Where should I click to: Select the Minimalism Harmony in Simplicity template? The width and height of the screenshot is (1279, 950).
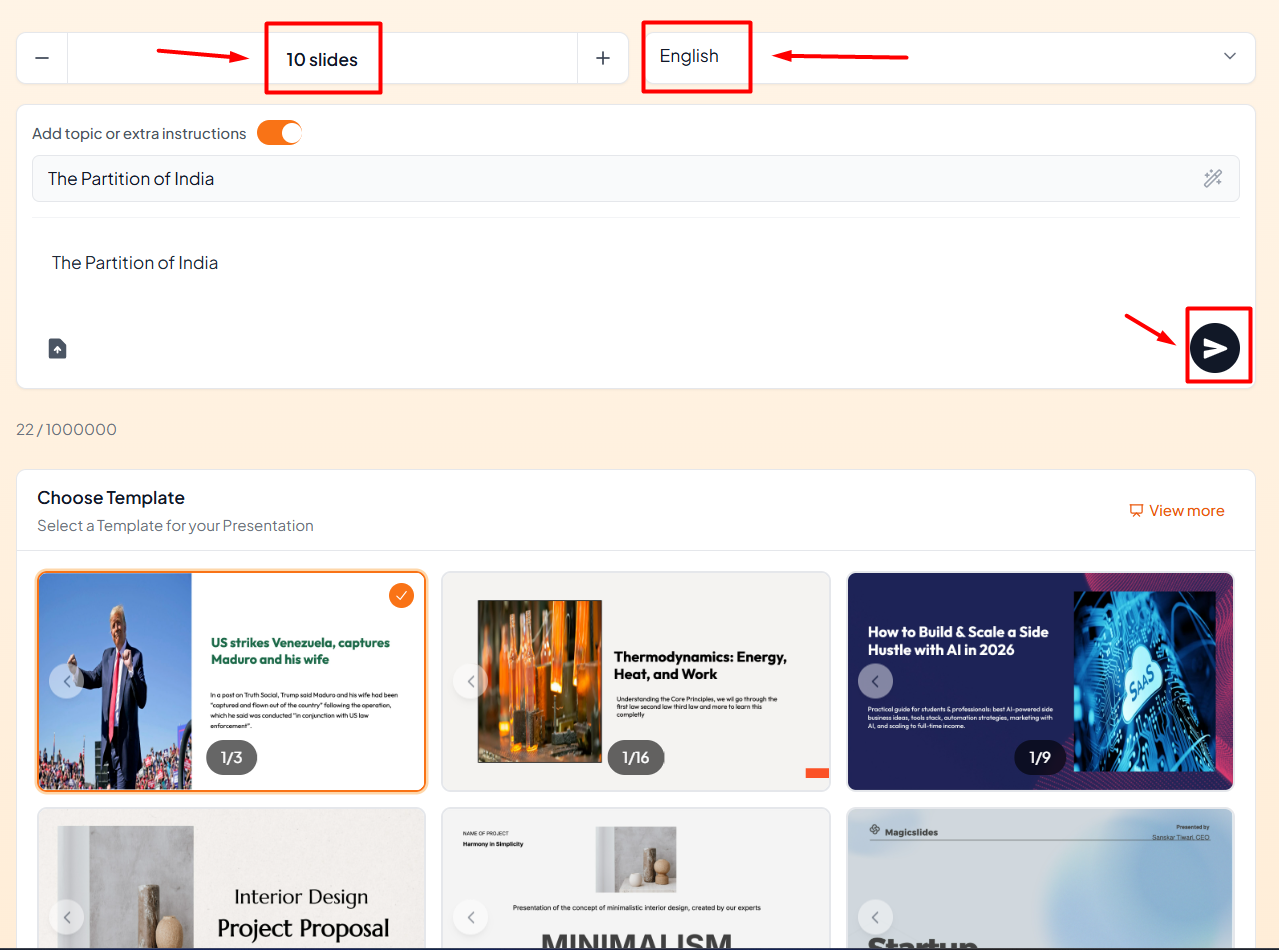[636, 878]
